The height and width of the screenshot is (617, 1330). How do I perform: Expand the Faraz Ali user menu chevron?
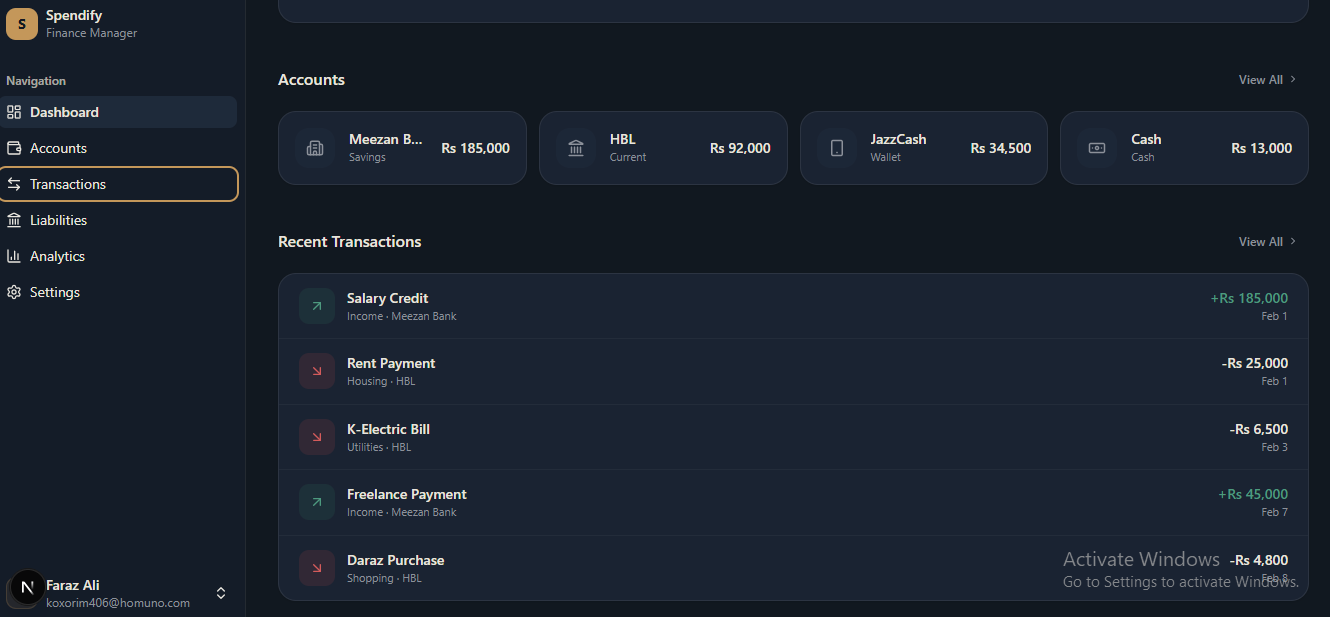point(221,593)
